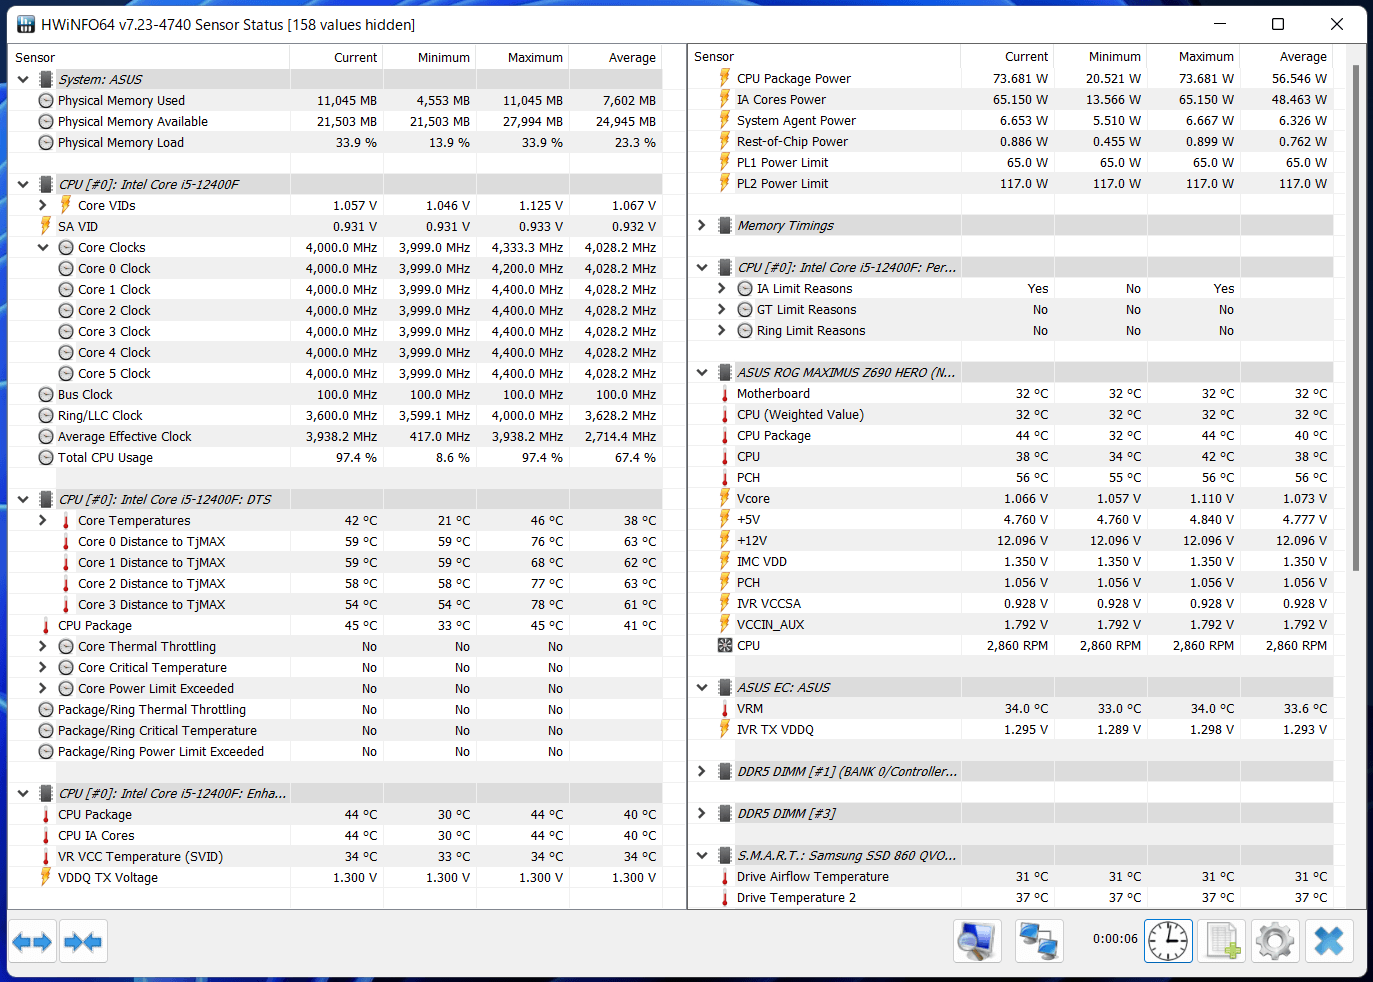Click the System: ASUS chip icon
Viewport: 1373px width, 982px height.
pyautogui.click(x=46, y=79)
